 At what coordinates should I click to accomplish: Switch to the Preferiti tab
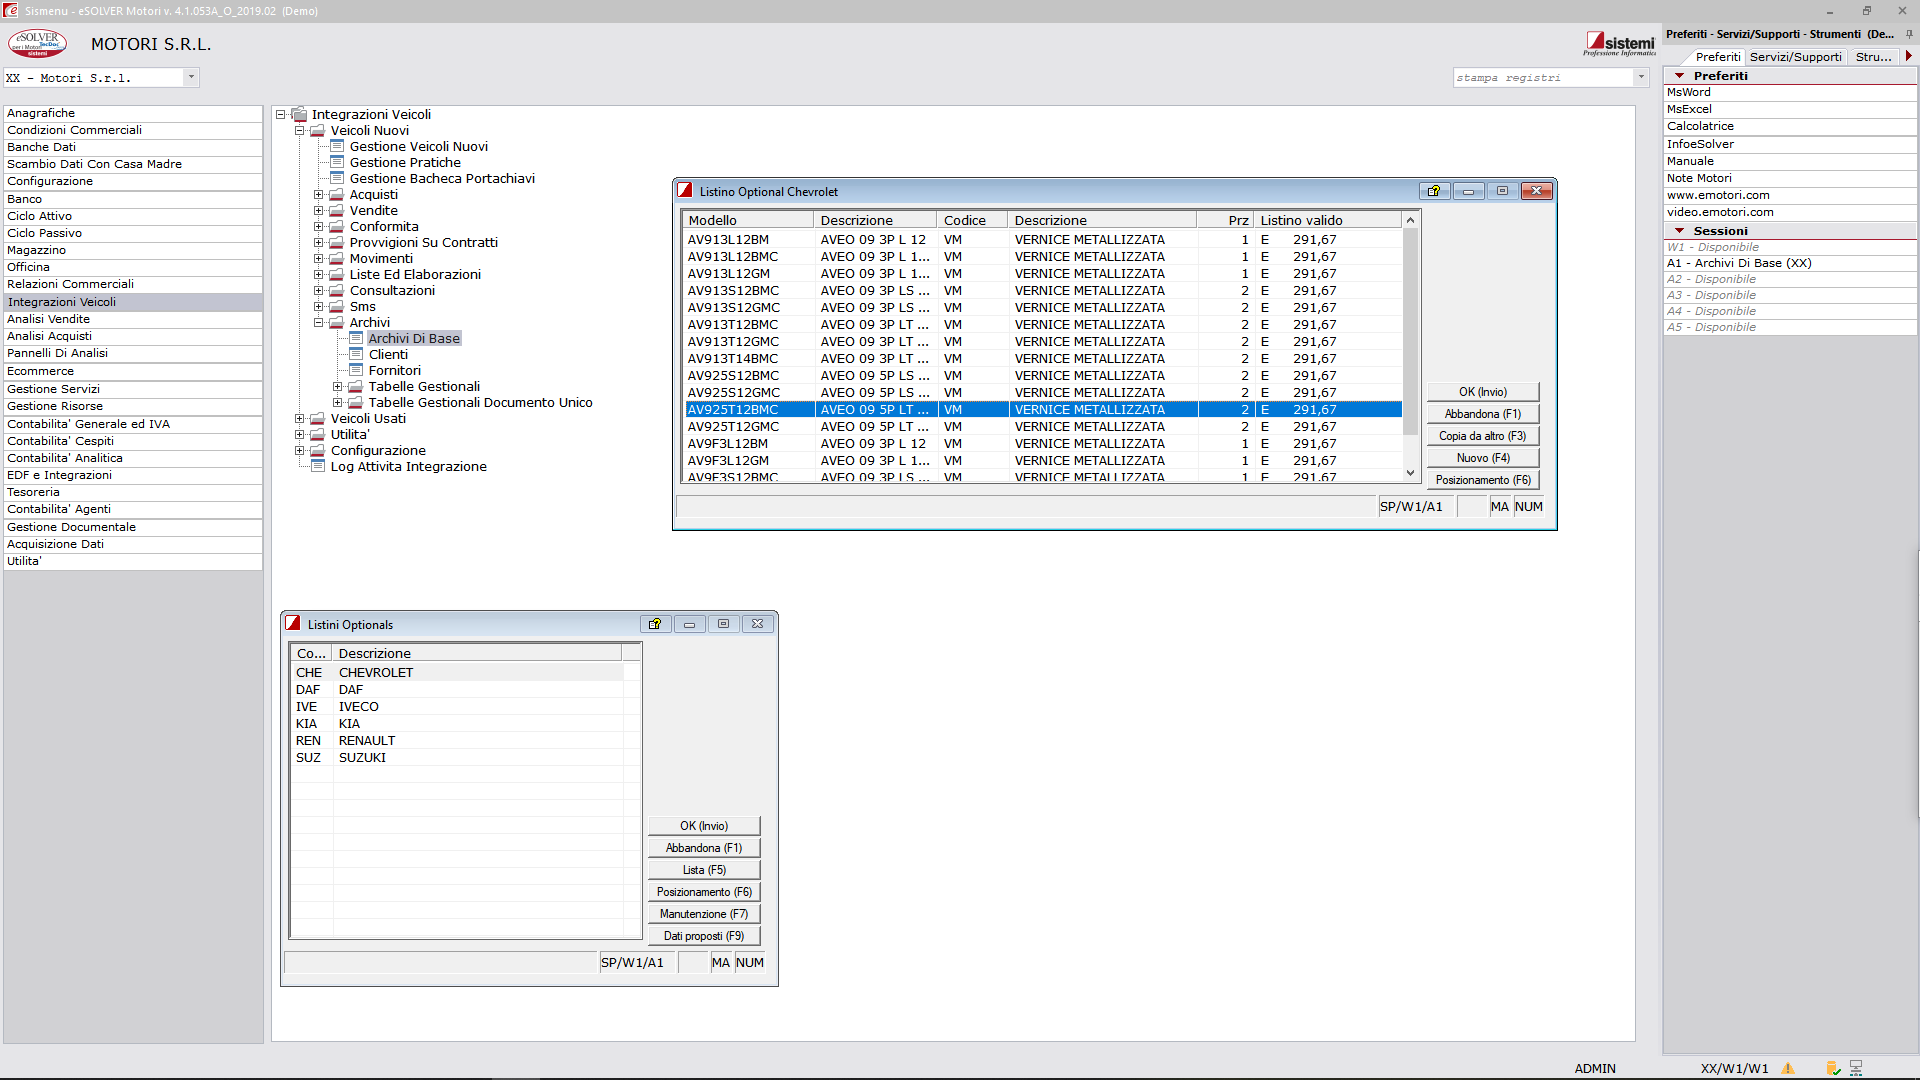pyautogui.click(x=1717, y=57)
